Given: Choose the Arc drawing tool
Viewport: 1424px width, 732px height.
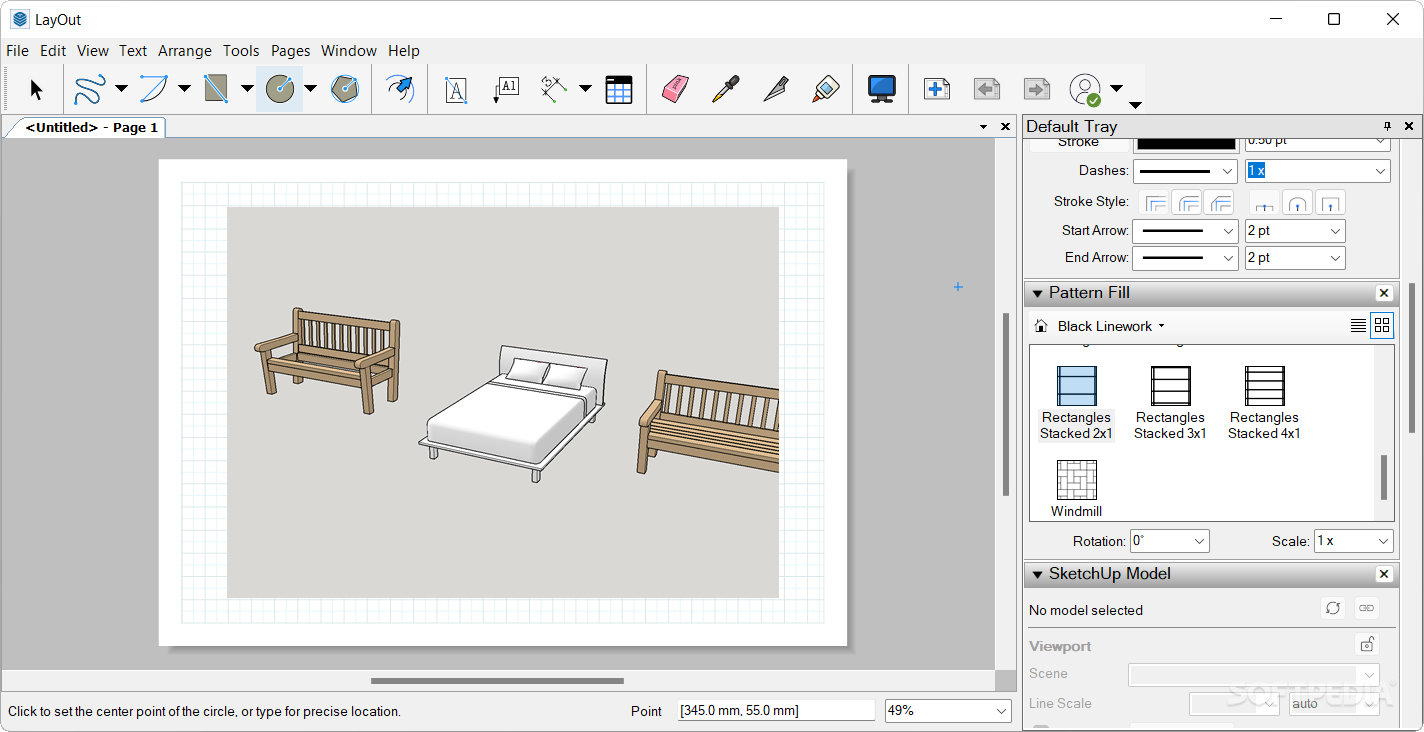Looking at the screenshot, I should click(153, 90).
